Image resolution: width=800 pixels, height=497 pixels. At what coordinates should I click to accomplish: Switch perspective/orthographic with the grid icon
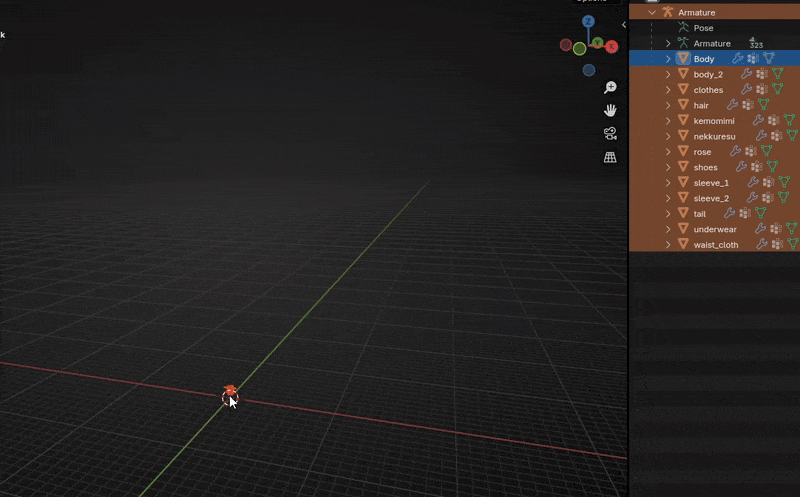(x=610, y=157)
